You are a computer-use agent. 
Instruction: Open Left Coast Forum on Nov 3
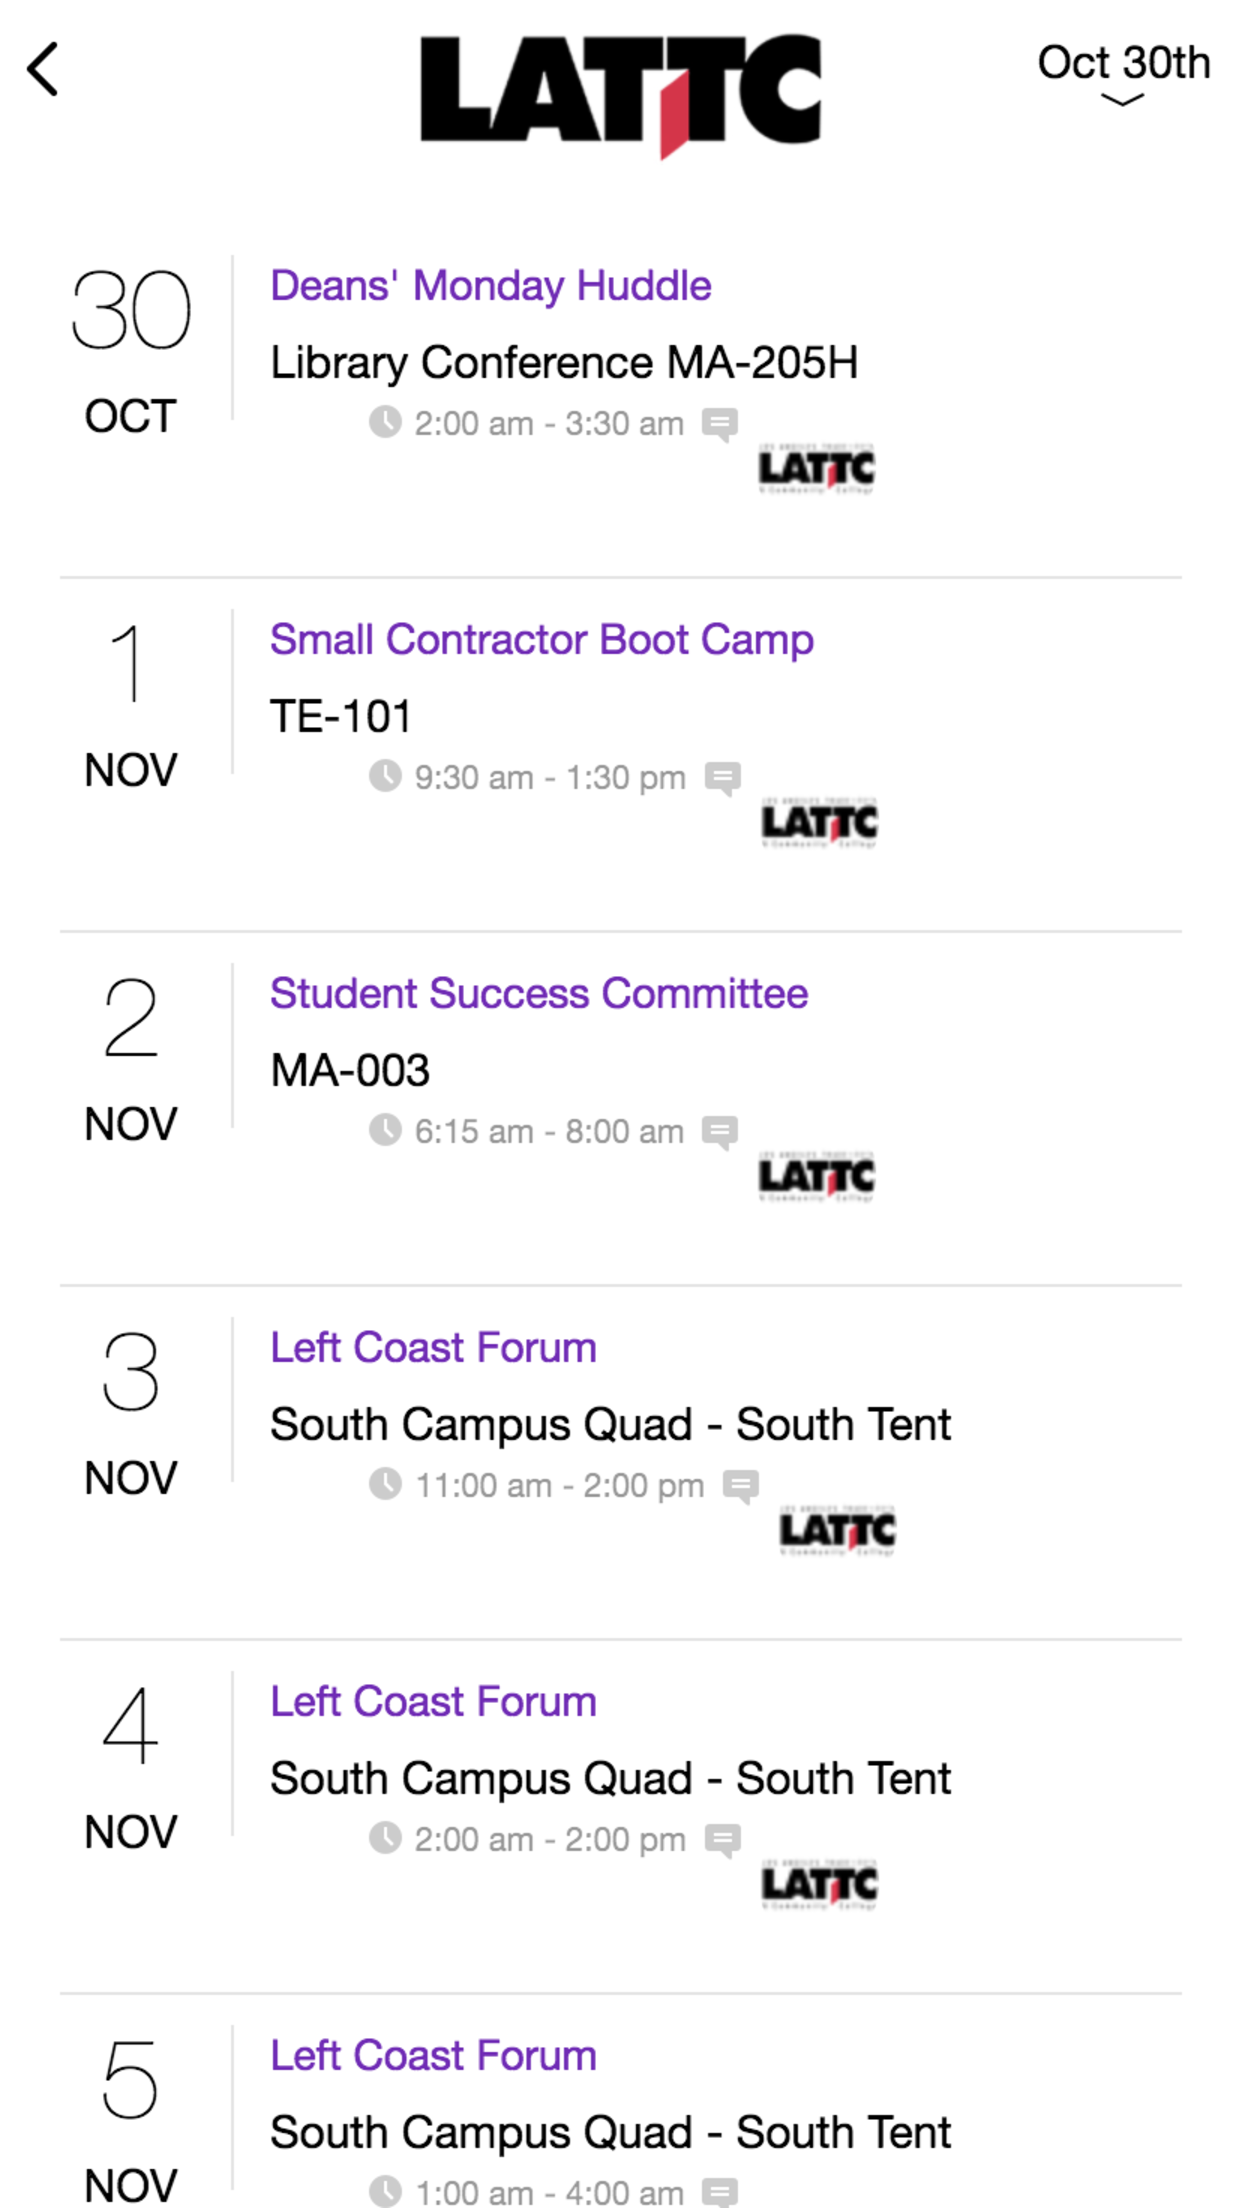pyautogui.click(x=433, y=1348)
